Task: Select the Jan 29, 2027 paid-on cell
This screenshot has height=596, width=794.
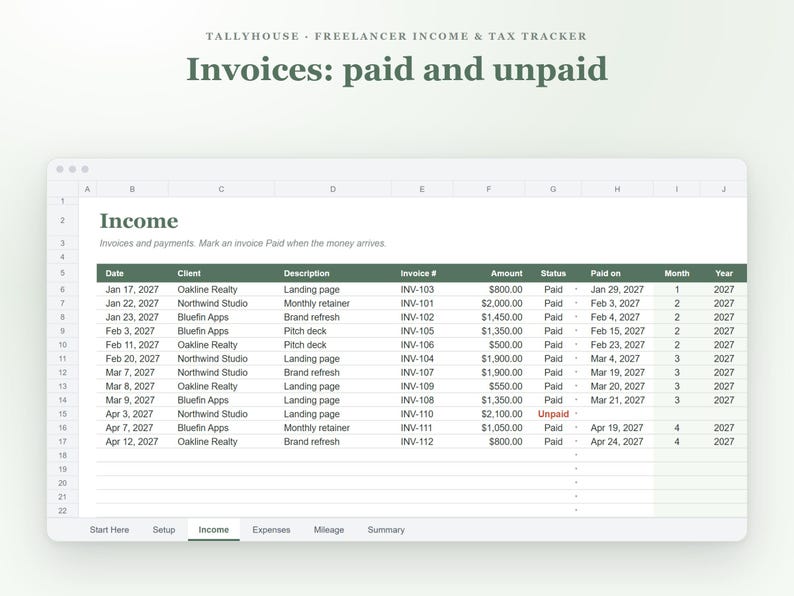Action: point(617,289)
